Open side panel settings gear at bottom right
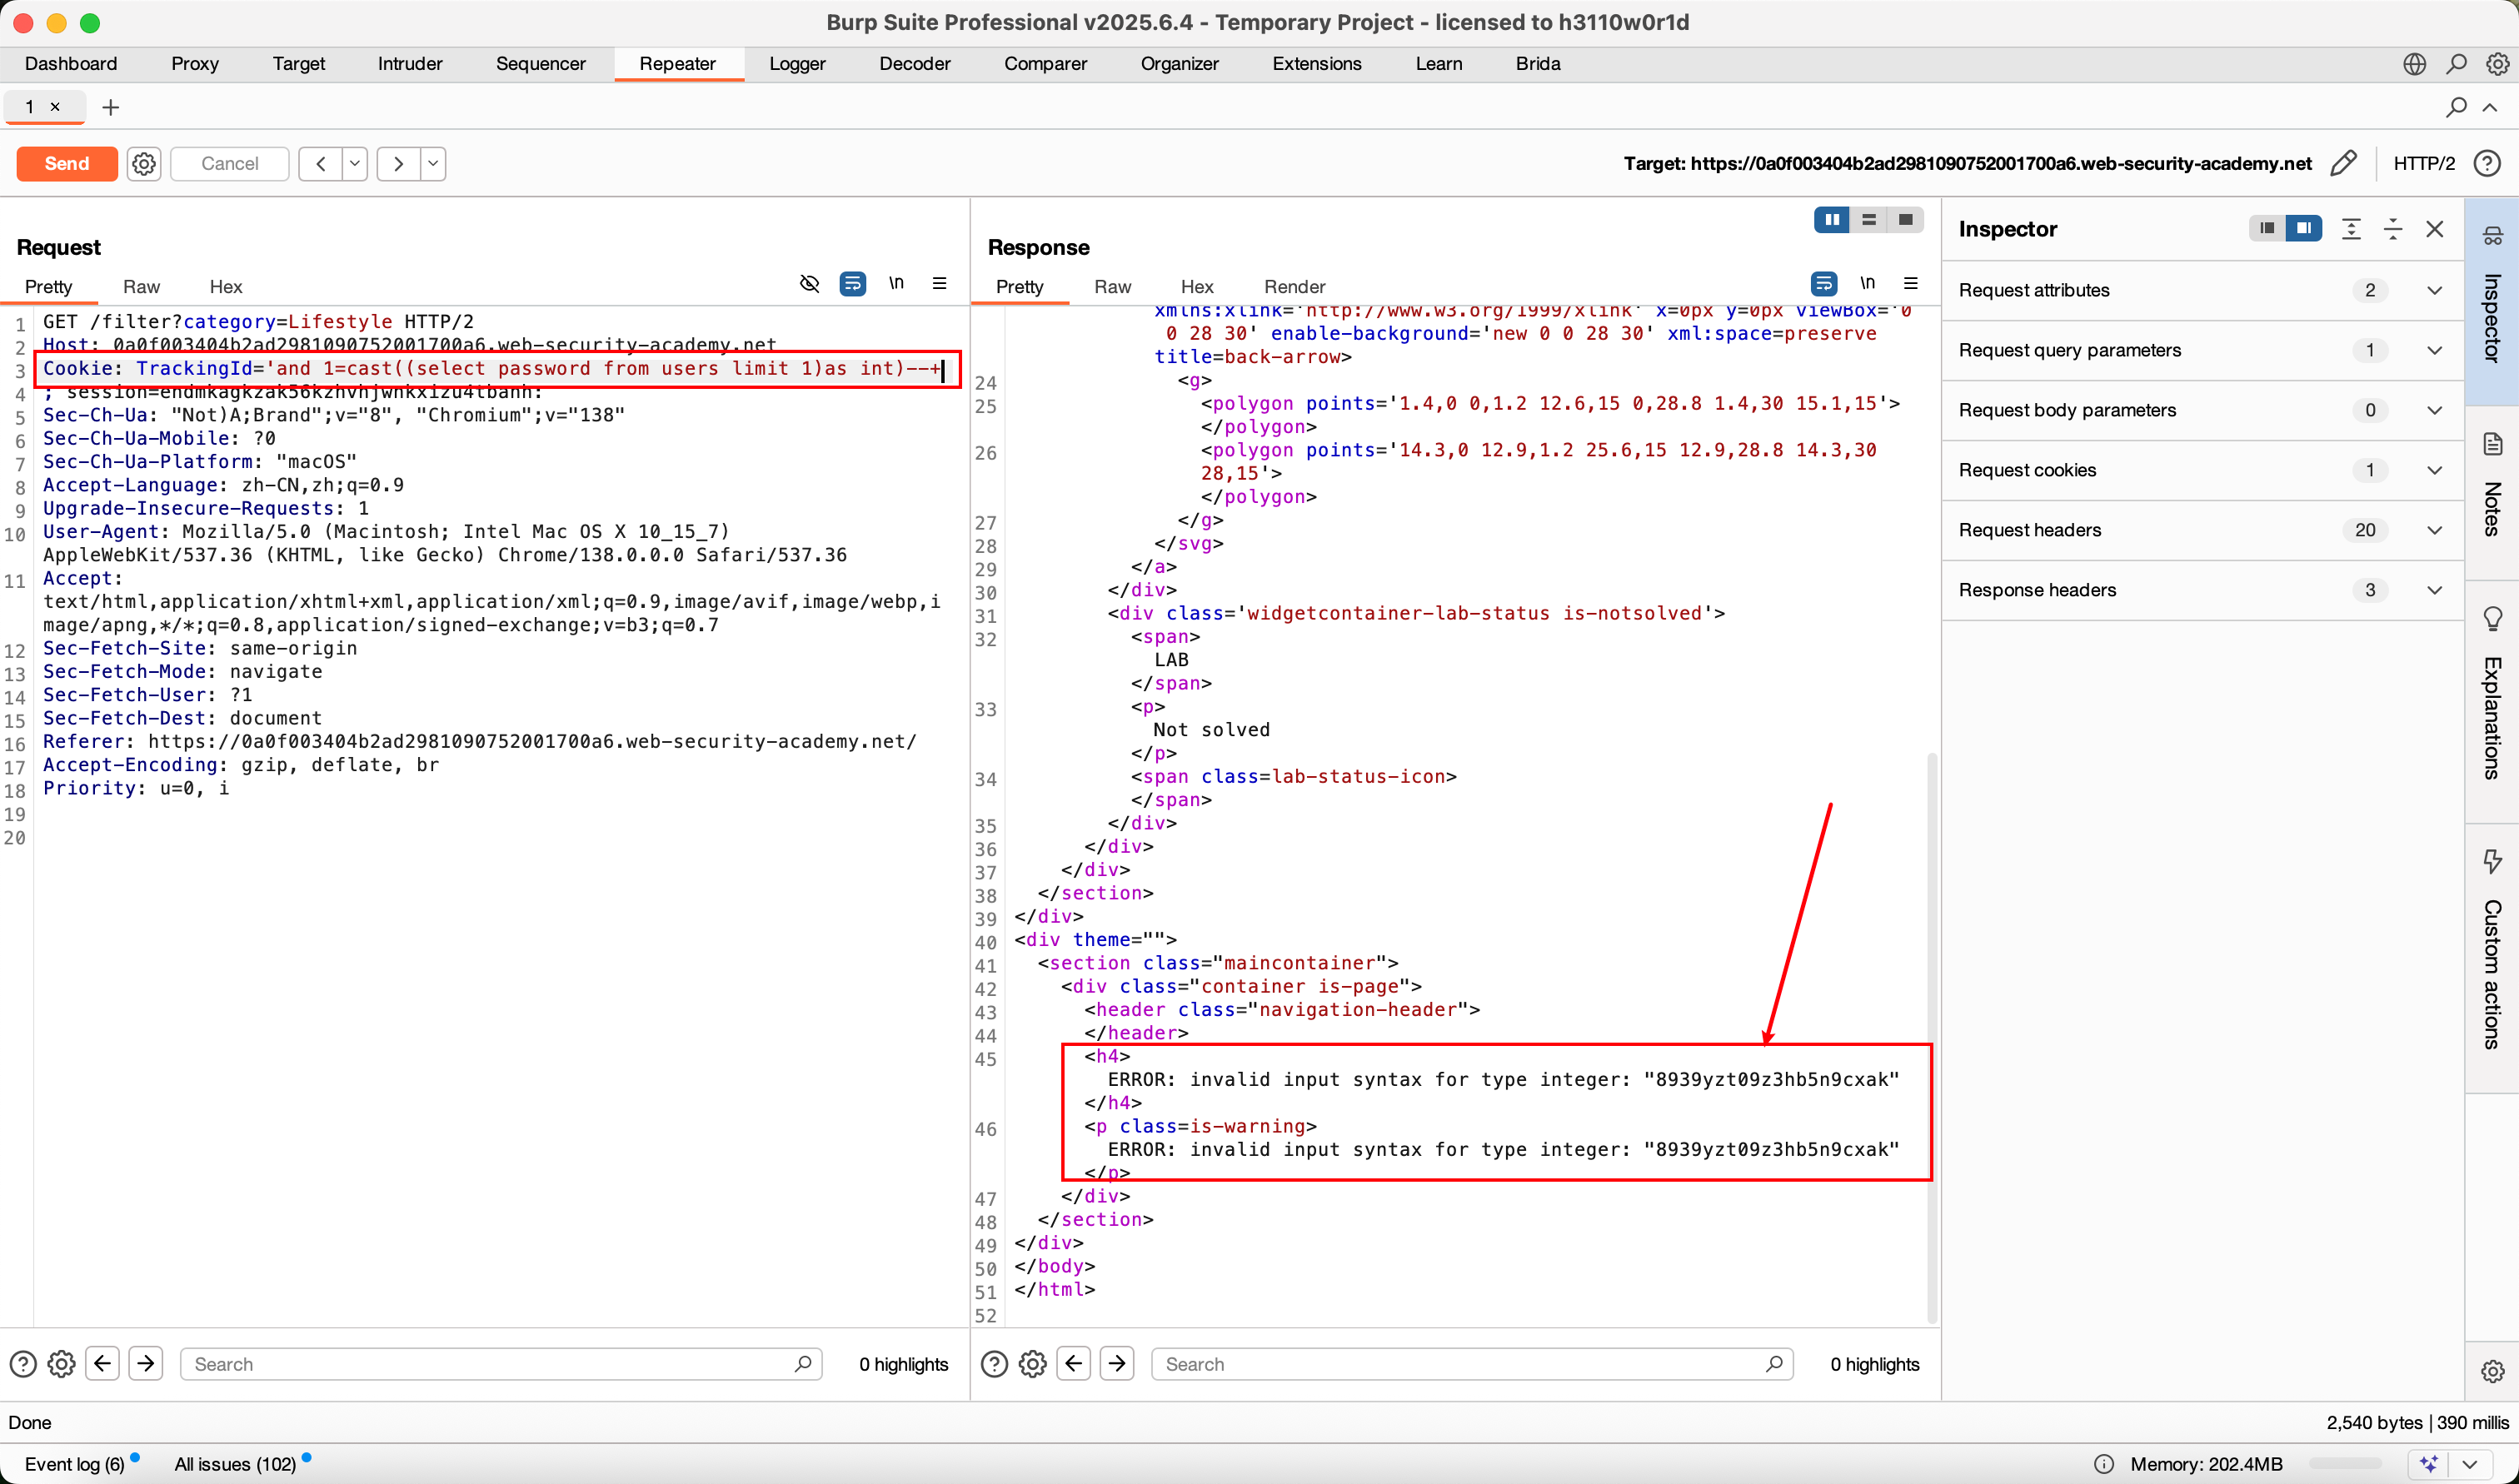2519x1484 pixels. tap(2492, 1370)
